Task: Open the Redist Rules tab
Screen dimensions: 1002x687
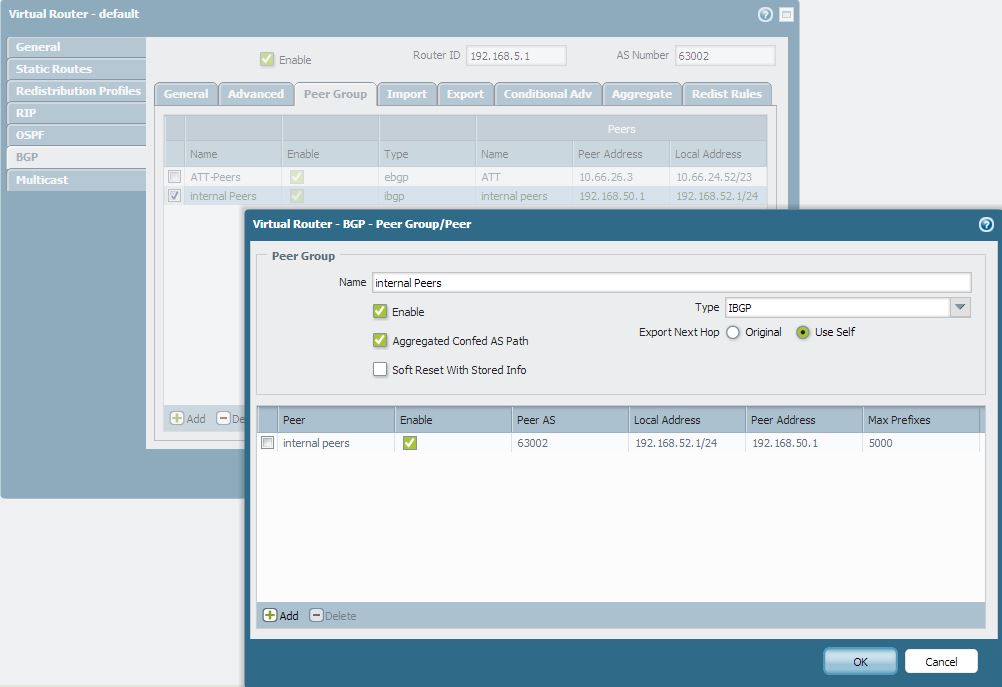Action: pos(726,94)
